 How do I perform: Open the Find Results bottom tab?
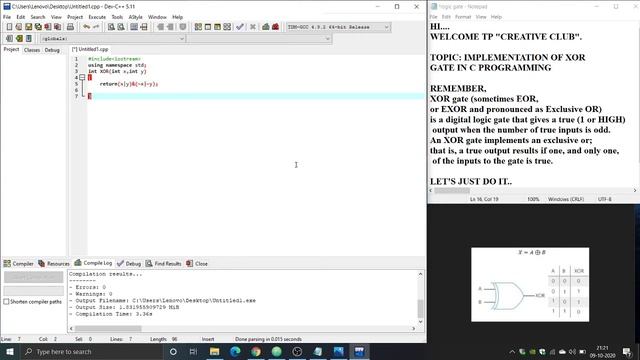[164, 264]
